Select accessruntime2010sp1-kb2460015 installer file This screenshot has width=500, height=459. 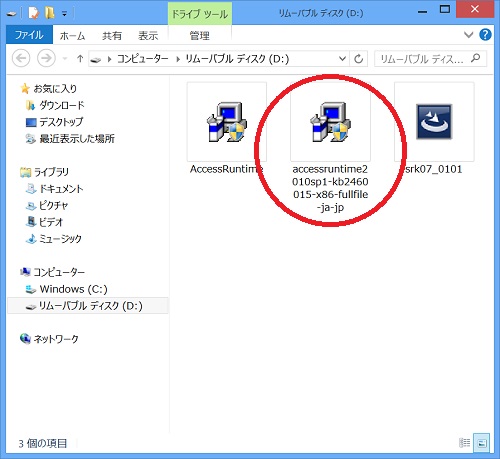coord(330,147)
